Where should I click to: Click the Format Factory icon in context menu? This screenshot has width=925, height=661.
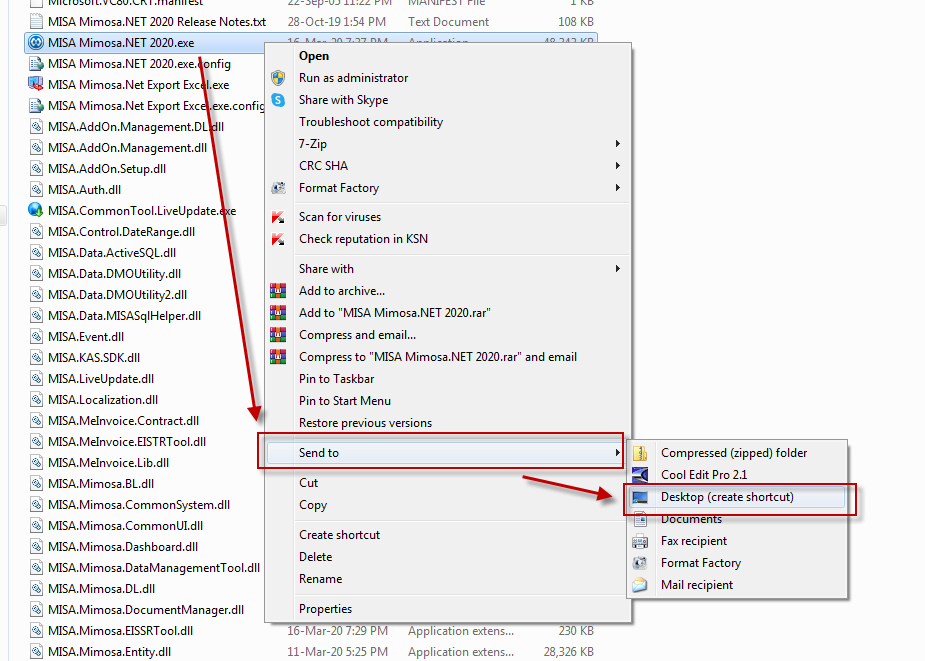tap(278, 188)
